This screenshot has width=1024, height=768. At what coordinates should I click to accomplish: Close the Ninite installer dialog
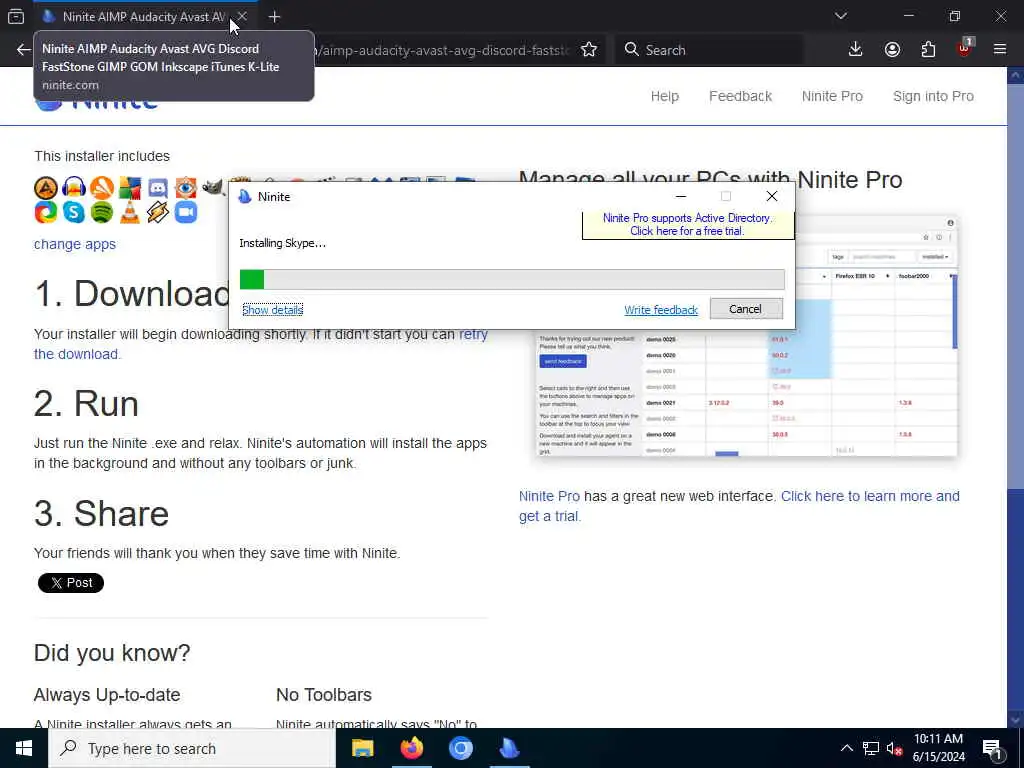coord(772,196)
